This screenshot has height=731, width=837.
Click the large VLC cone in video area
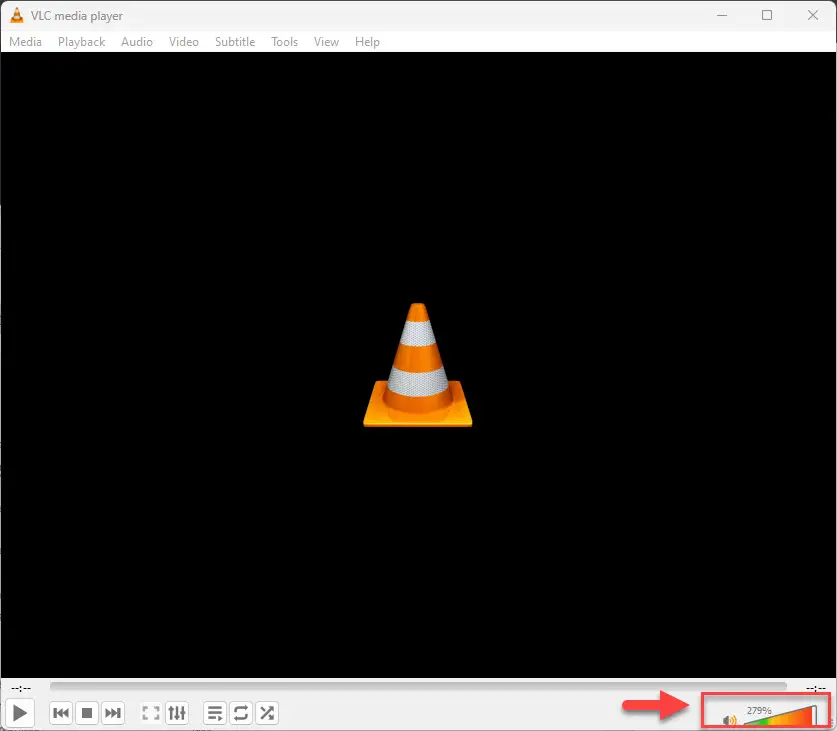click(418, 365)
